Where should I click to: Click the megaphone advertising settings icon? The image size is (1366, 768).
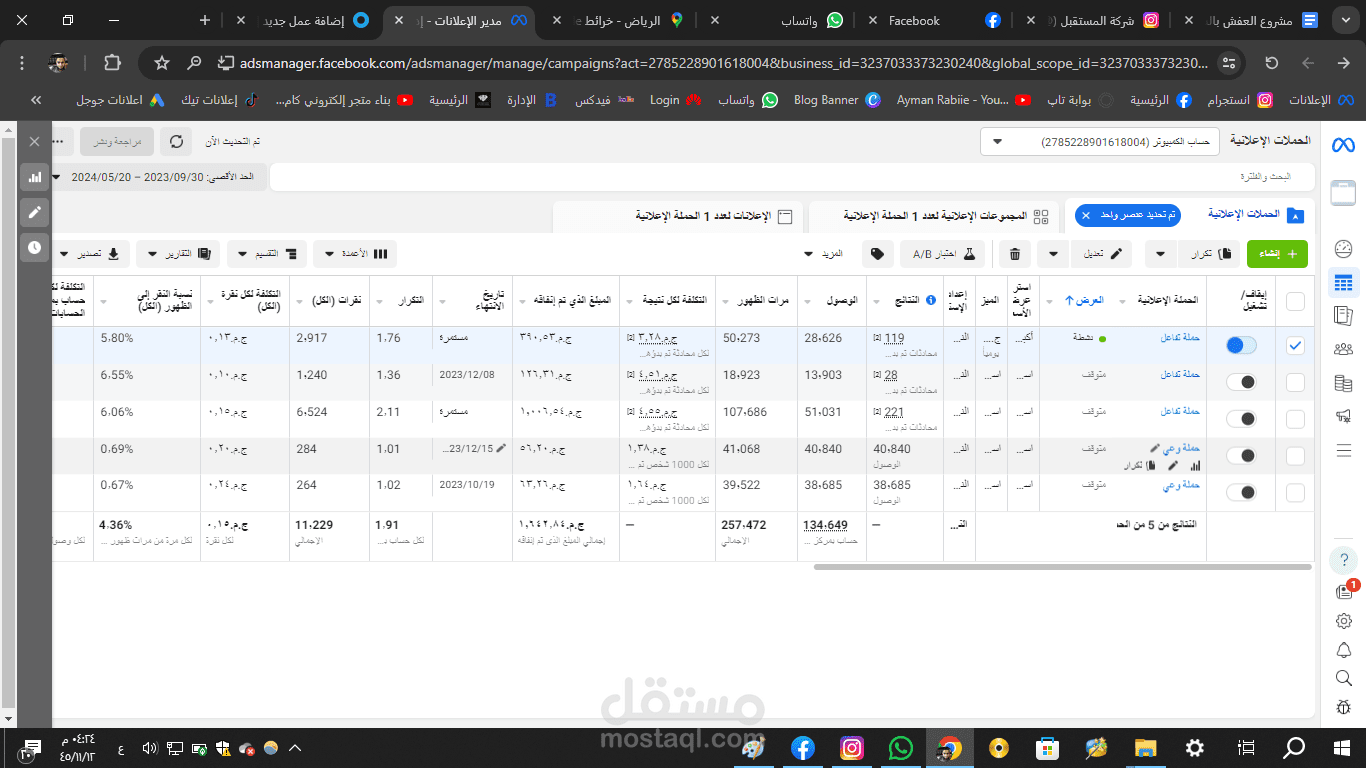(1343, 416)
